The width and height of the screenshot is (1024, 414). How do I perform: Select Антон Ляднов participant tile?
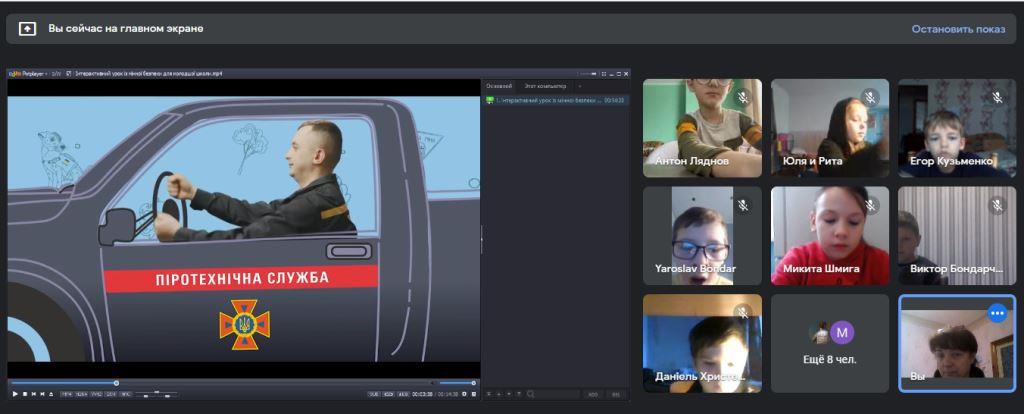tap(702, 128)
